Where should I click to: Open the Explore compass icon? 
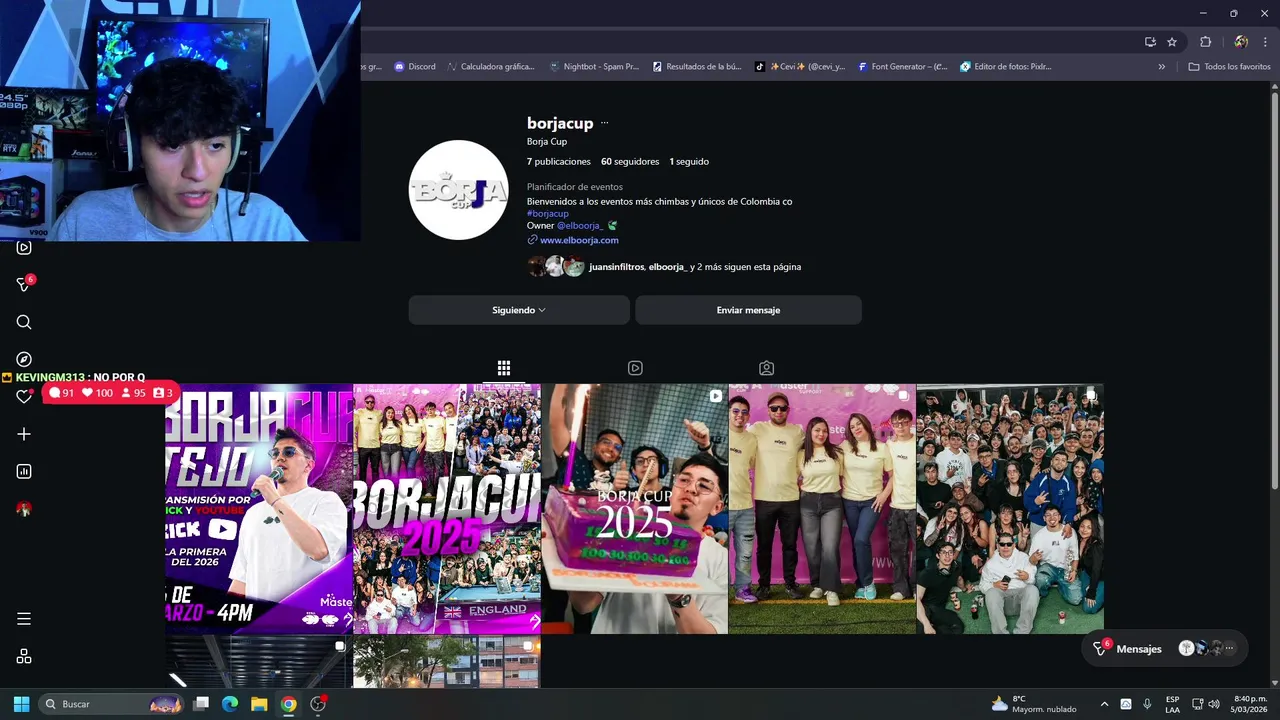tap(24, 359)
